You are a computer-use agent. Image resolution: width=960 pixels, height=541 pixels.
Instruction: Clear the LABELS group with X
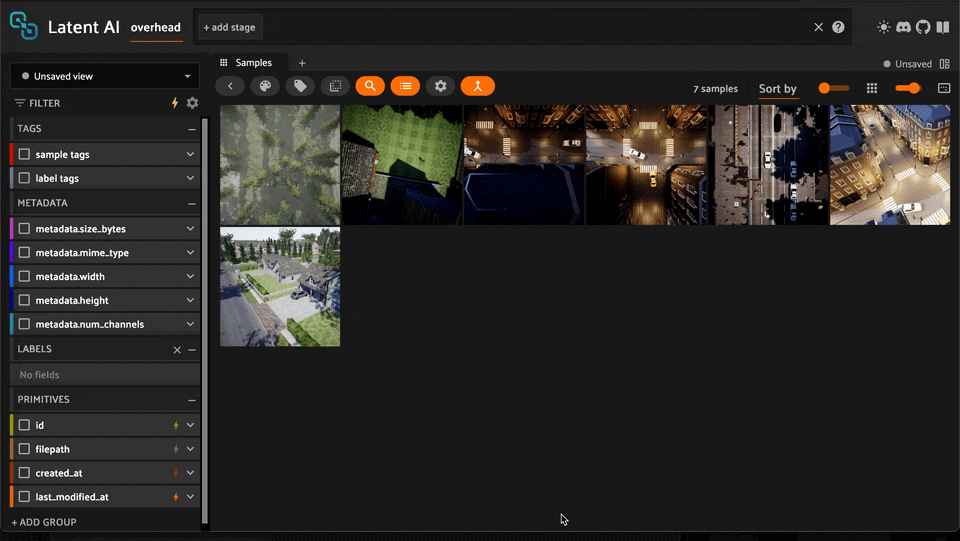tap(177, 350)
